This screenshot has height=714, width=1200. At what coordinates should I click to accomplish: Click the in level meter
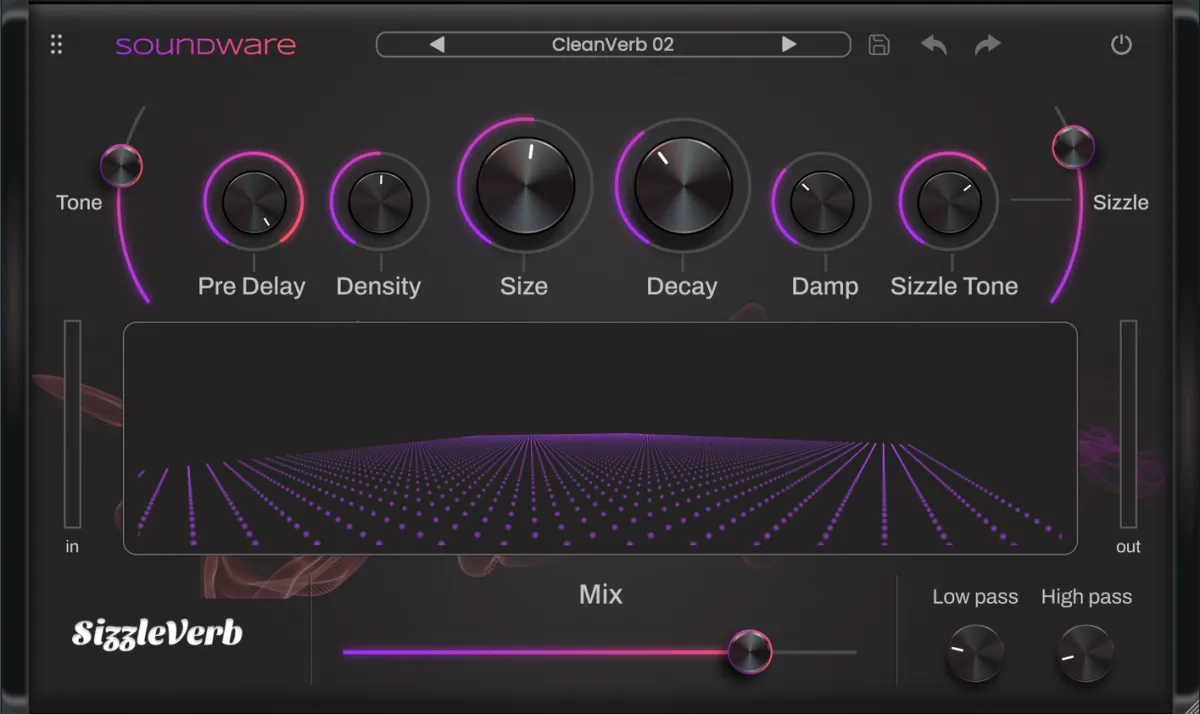[72, 424]
